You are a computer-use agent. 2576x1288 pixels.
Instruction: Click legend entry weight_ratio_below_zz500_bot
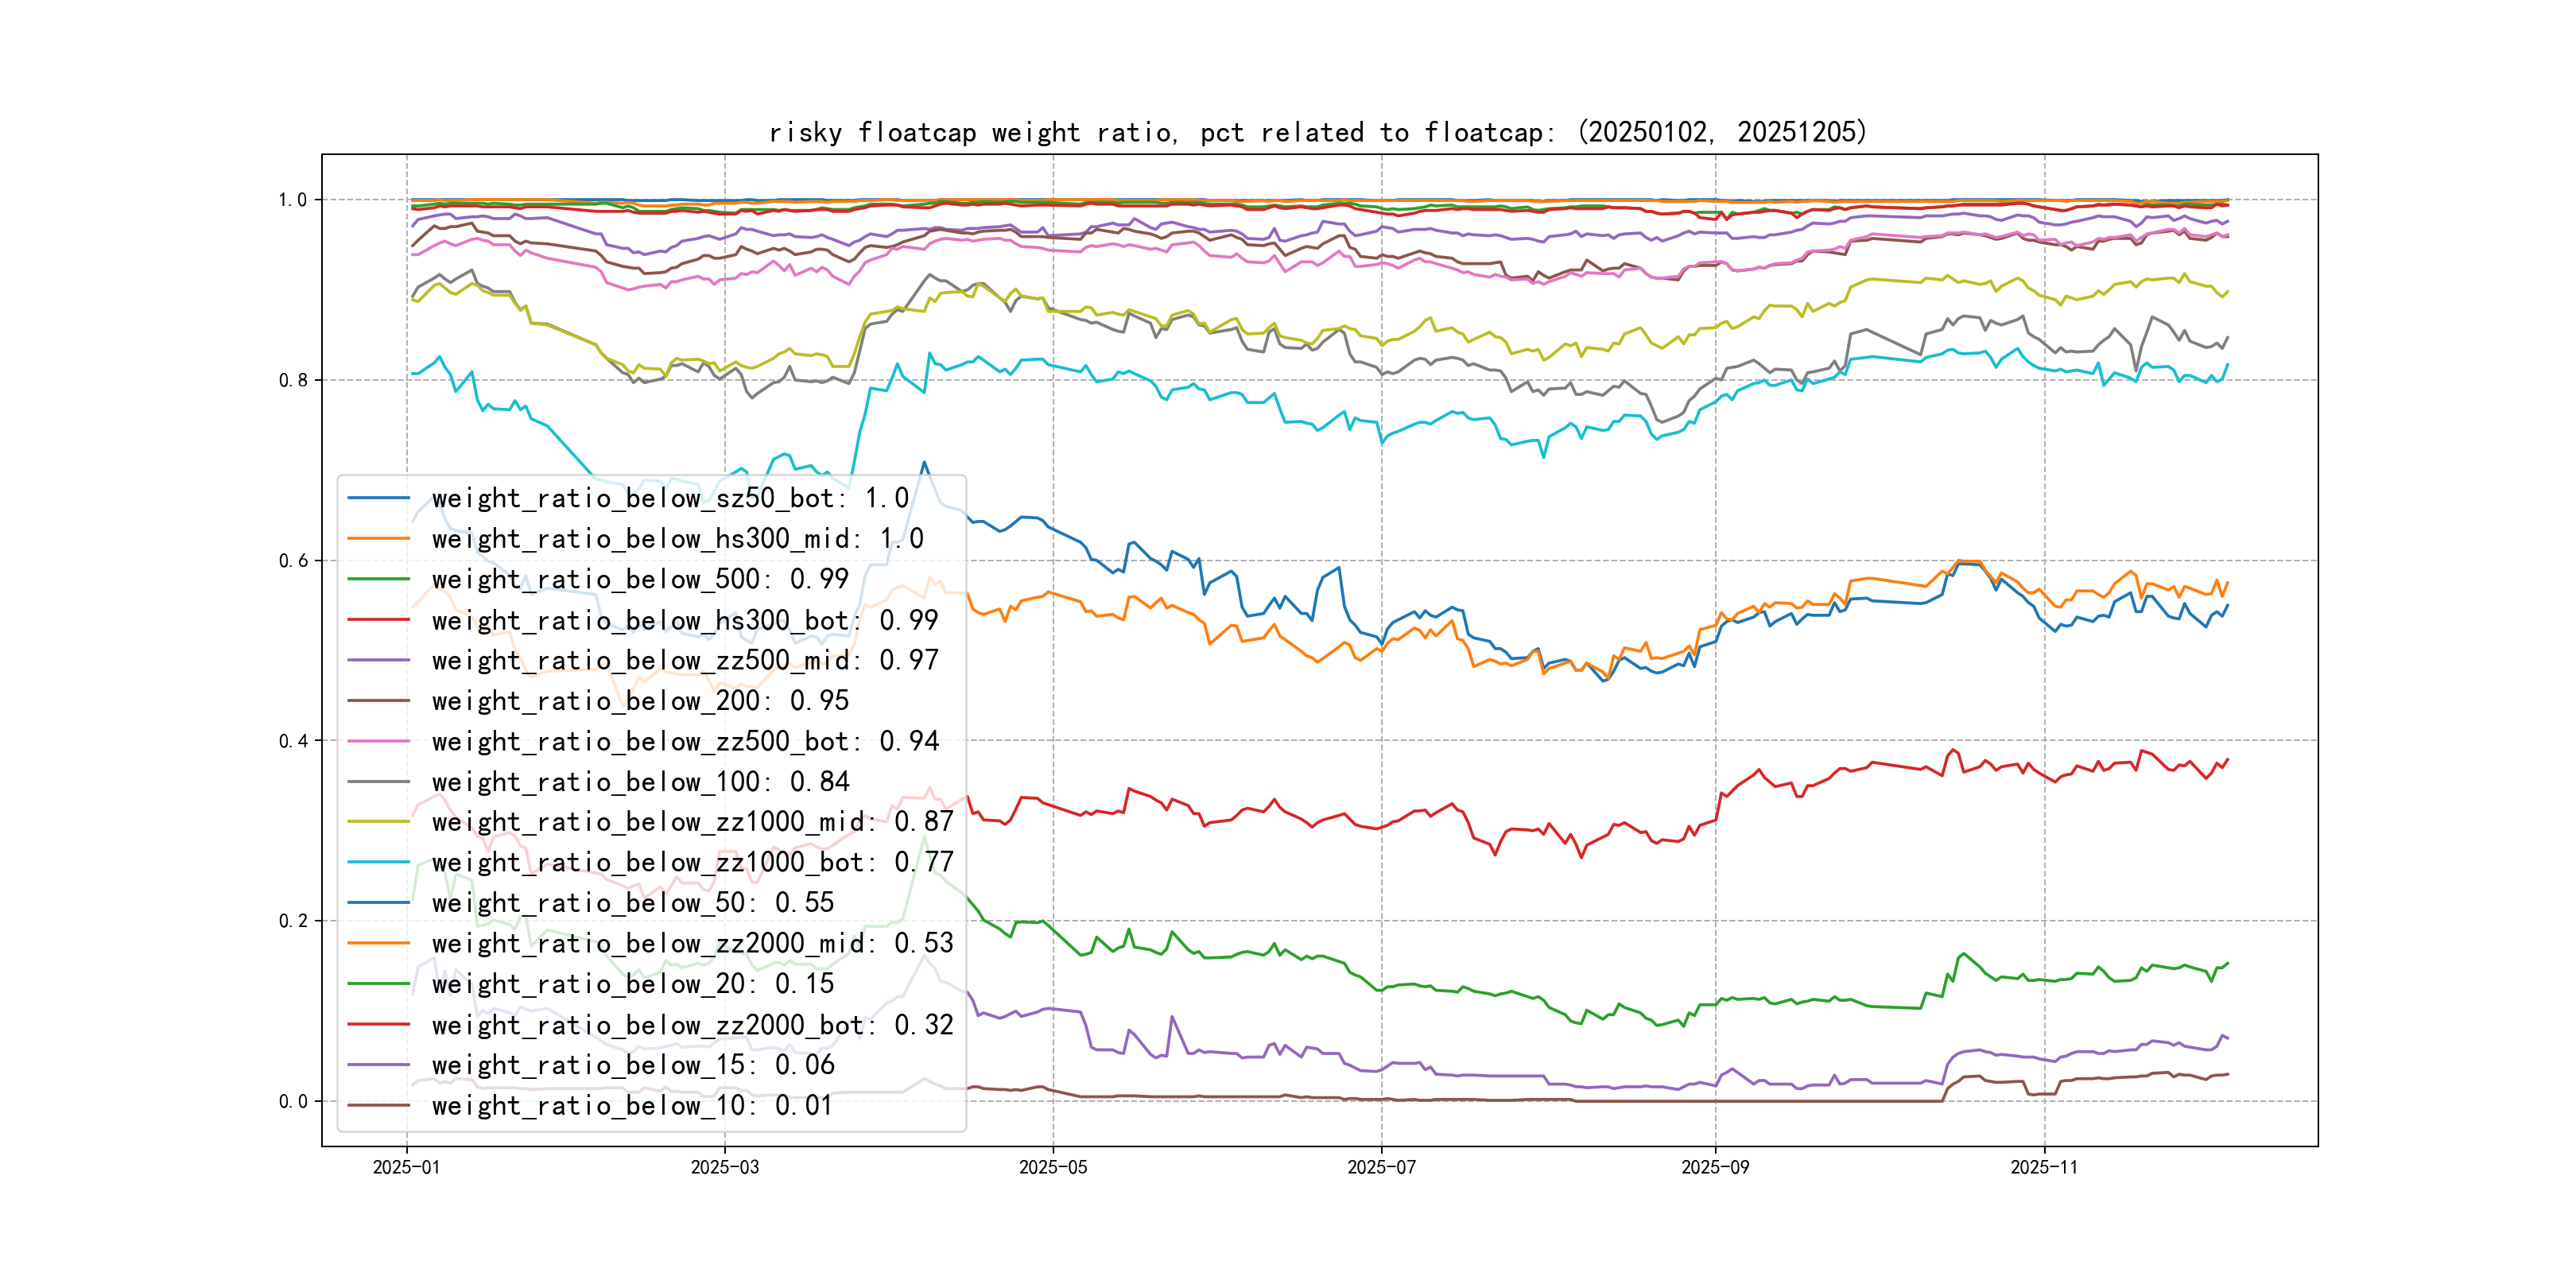coord(684,741)
